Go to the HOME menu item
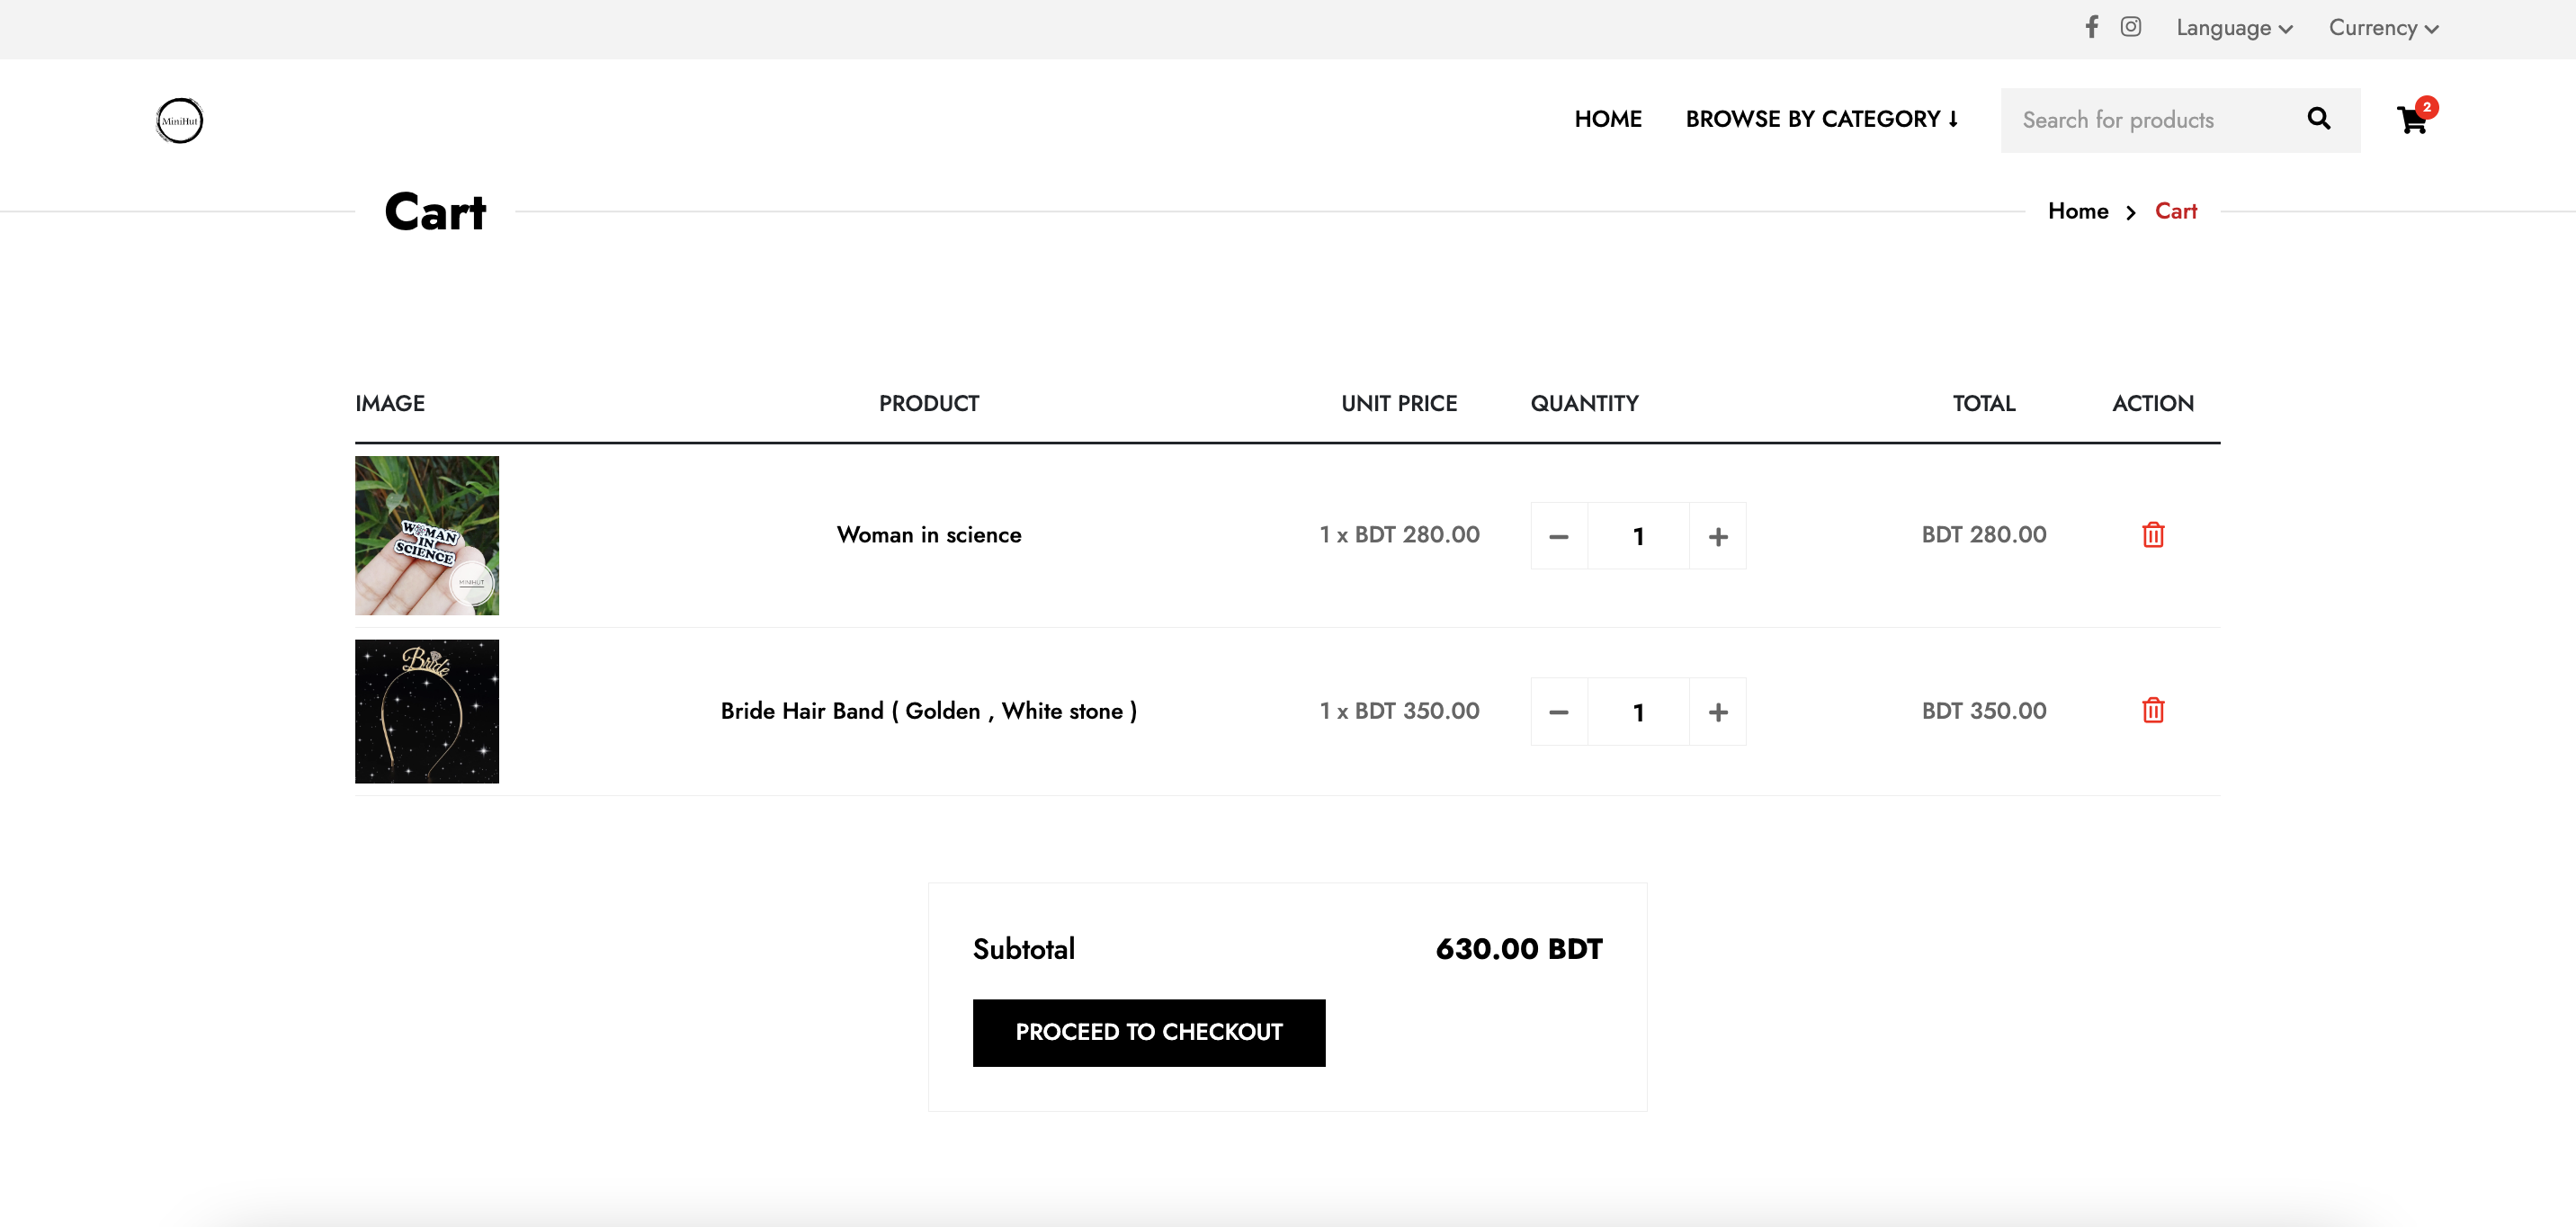 point(1608,119)
